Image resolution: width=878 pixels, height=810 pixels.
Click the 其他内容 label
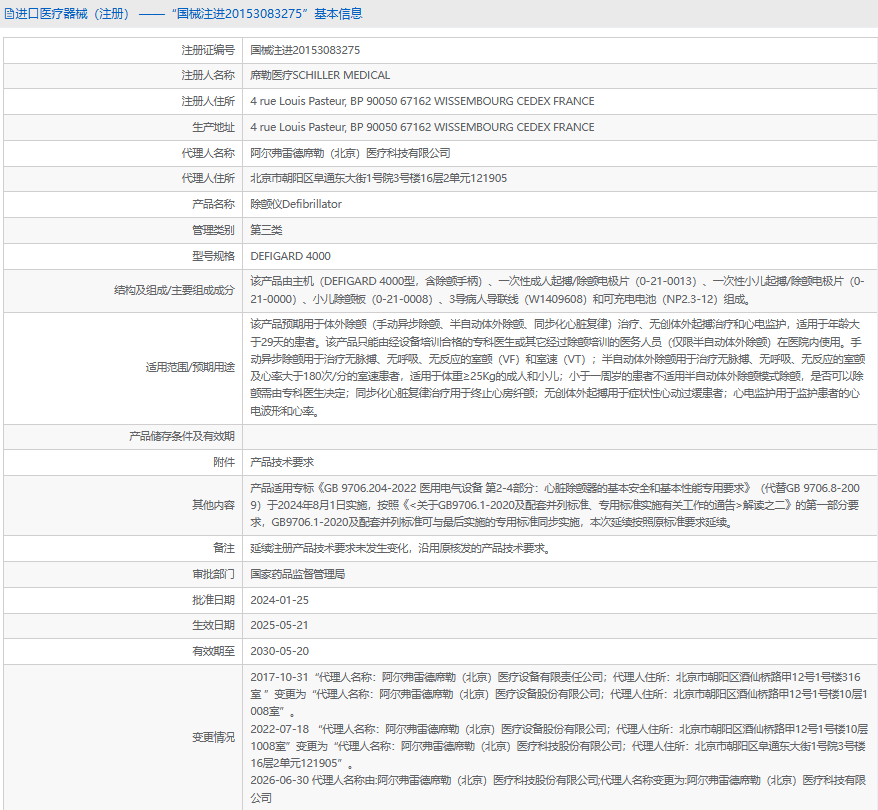pyautogui.click(x=213, y=505)
